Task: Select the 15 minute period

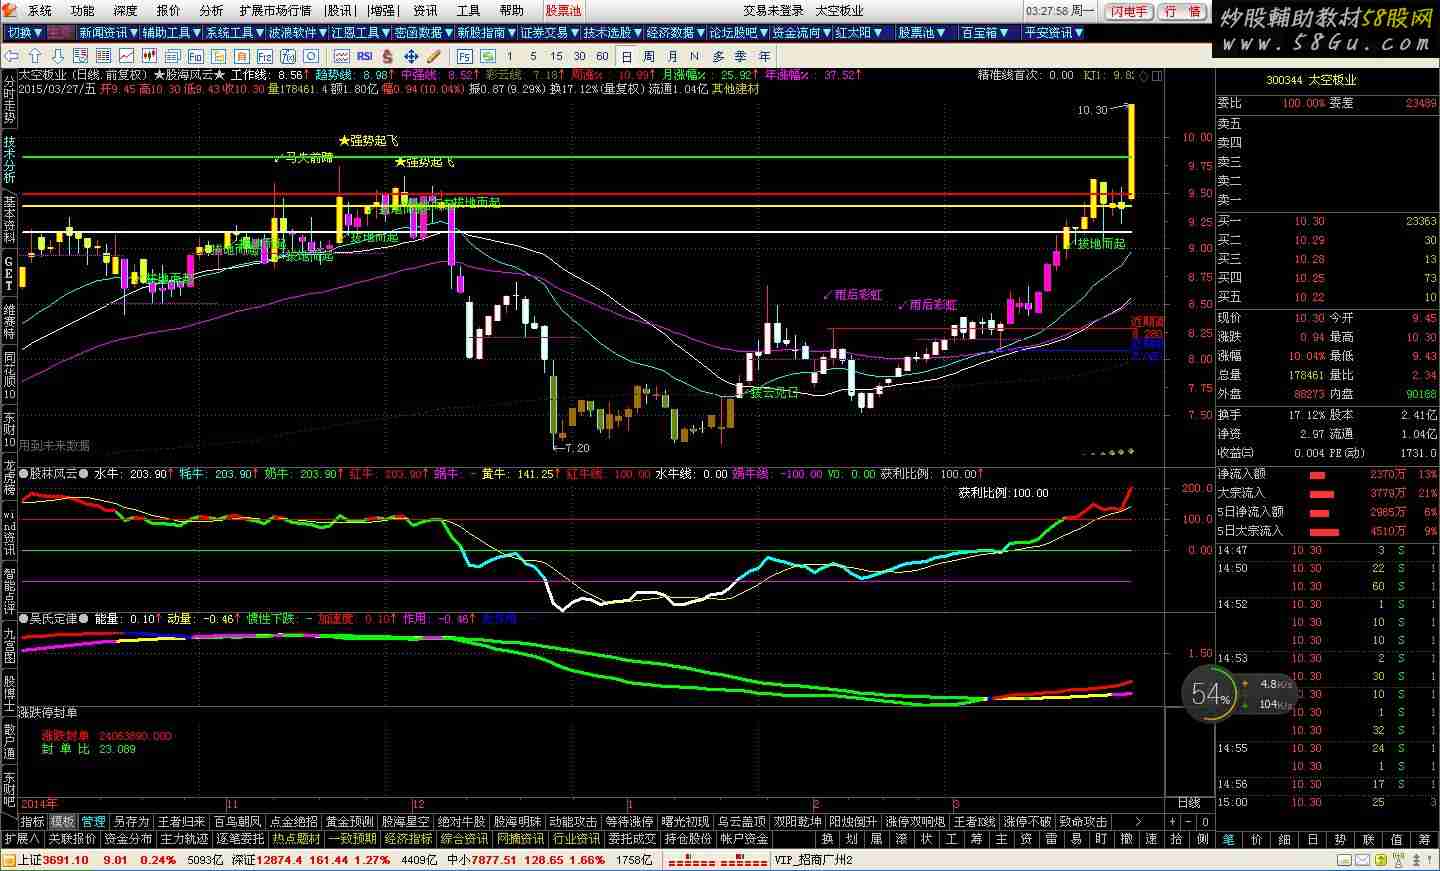Action: coord(556,56)
